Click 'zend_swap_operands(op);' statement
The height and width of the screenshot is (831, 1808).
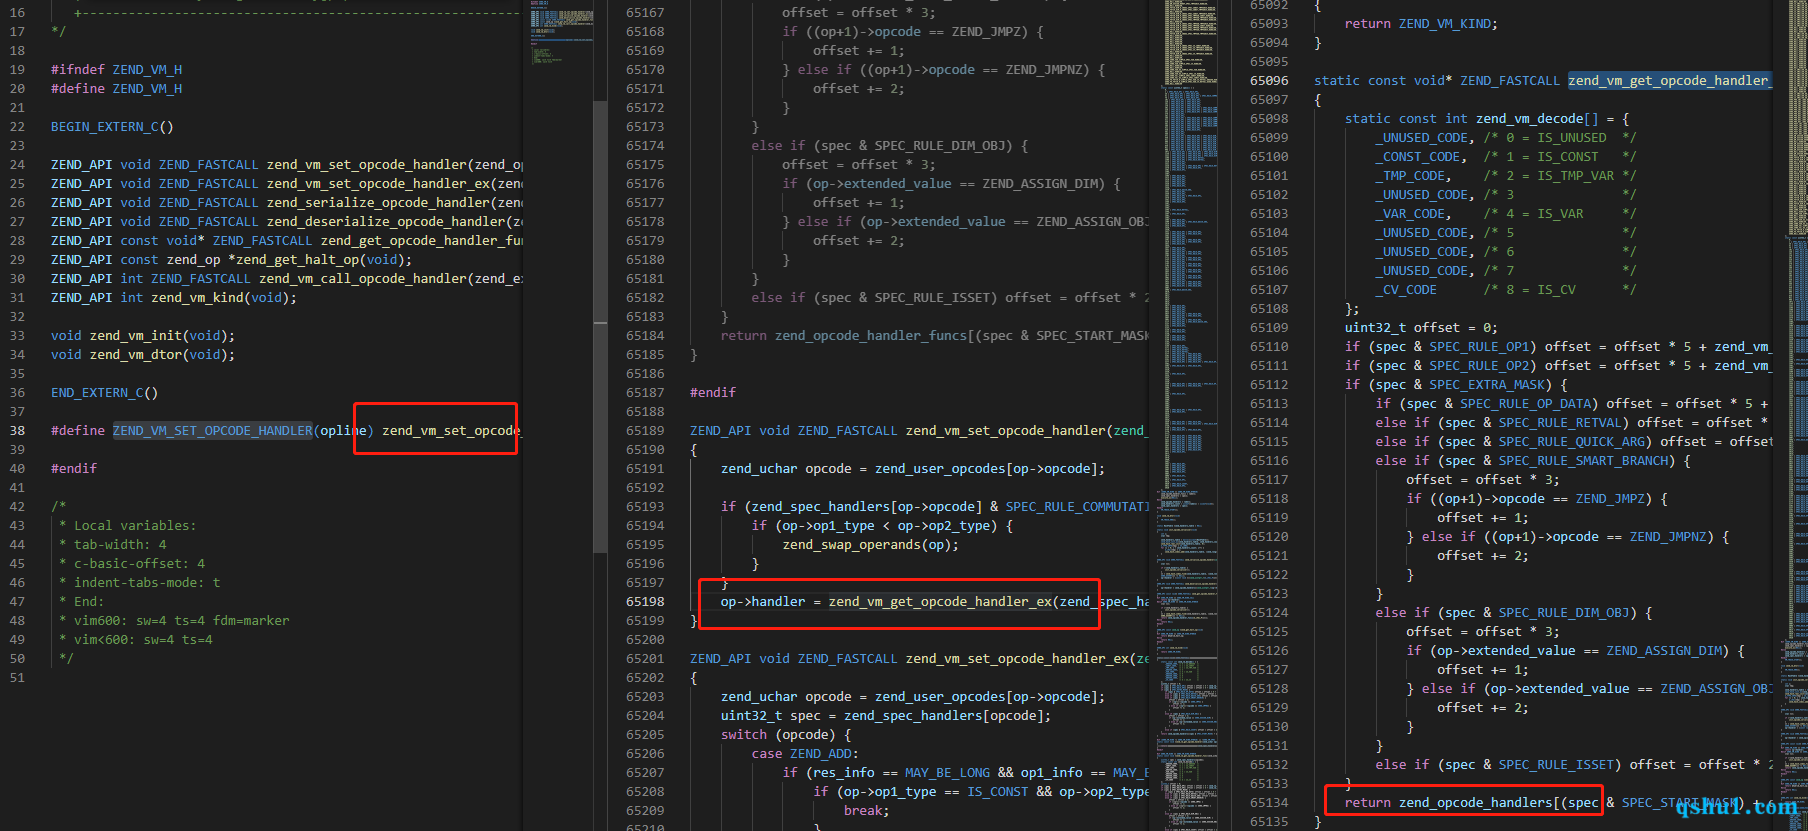click(x=871, y=545)
